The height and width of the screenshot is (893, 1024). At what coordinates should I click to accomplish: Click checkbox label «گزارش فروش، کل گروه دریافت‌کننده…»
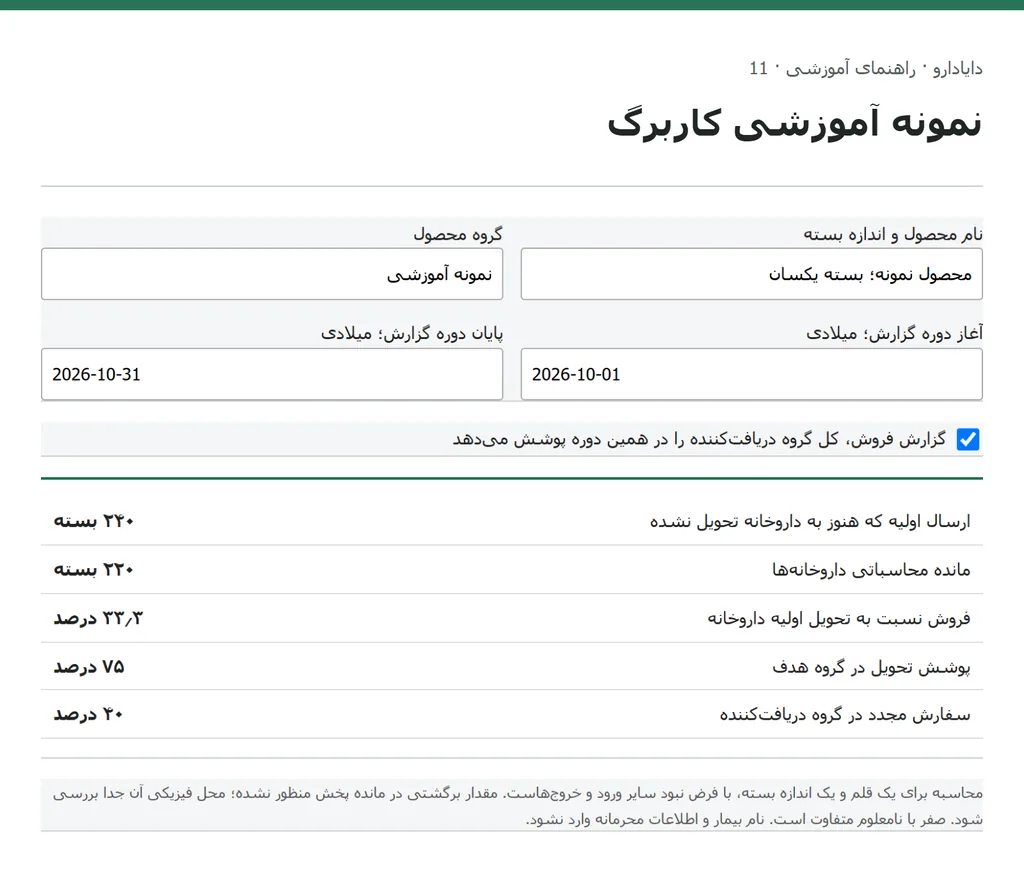coord(699,439)
